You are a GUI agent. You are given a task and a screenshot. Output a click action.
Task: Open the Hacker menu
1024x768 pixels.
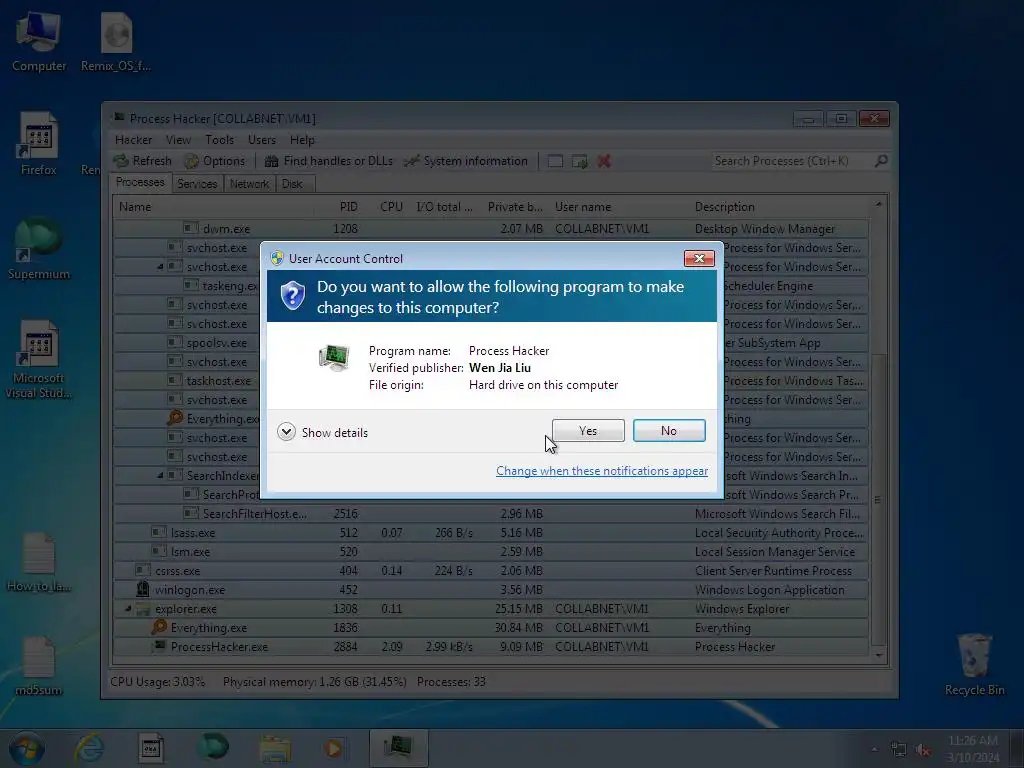(x=133, y=140)
